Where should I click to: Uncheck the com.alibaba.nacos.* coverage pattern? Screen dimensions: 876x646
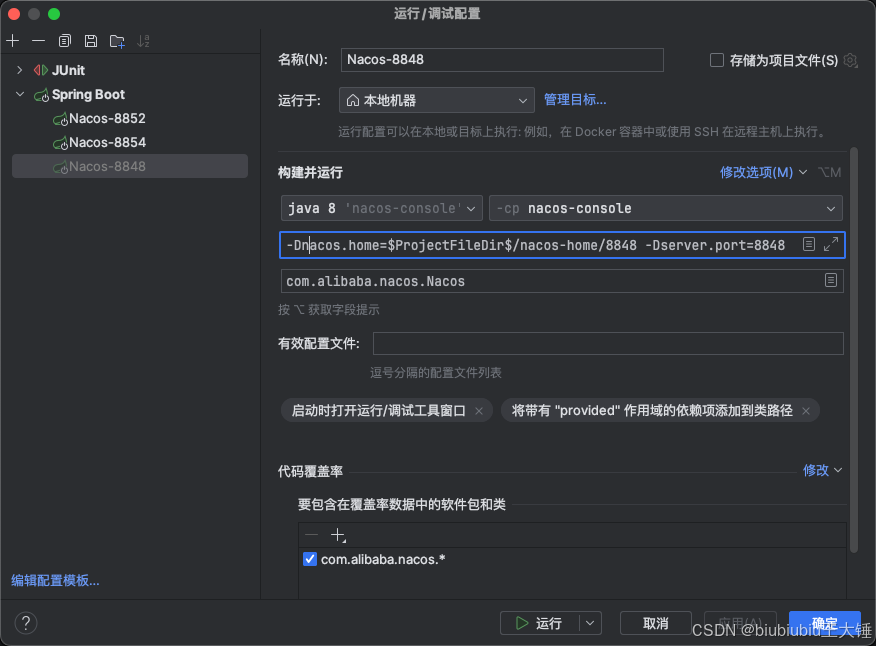310,559
